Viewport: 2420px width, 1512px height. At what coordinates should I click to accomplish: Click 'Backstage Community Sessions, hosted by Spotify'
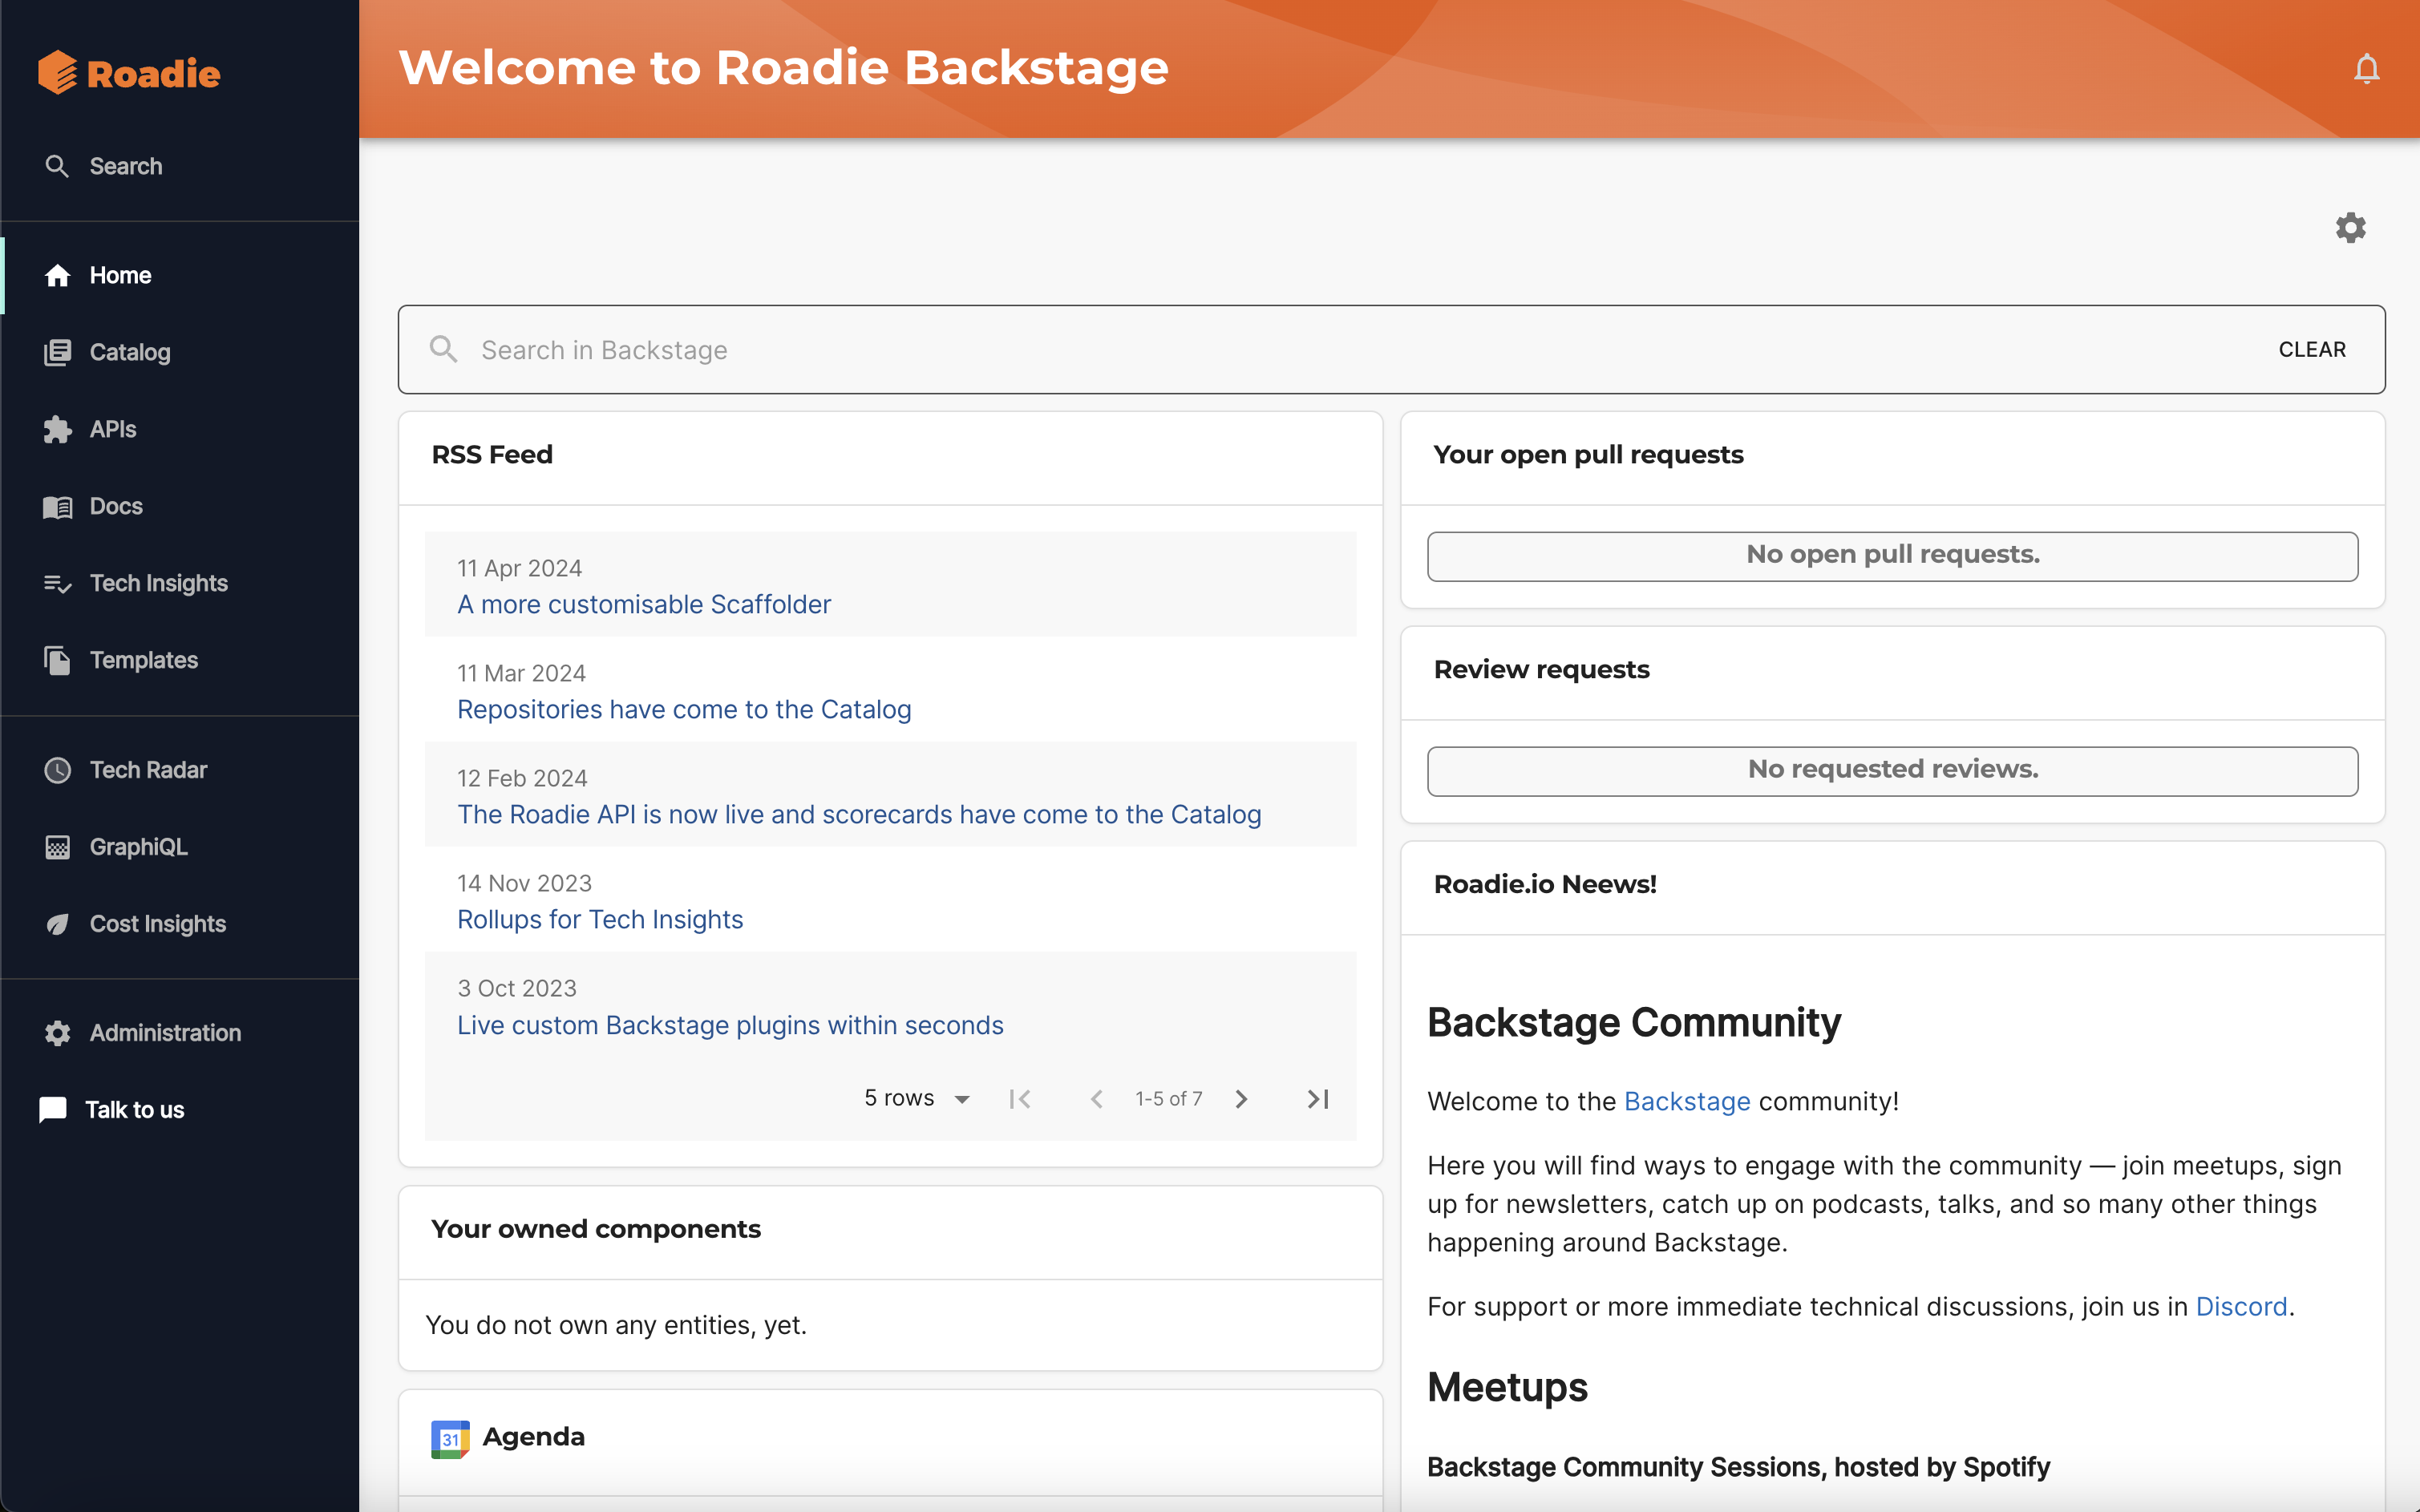click(x=1738, y=1467)
